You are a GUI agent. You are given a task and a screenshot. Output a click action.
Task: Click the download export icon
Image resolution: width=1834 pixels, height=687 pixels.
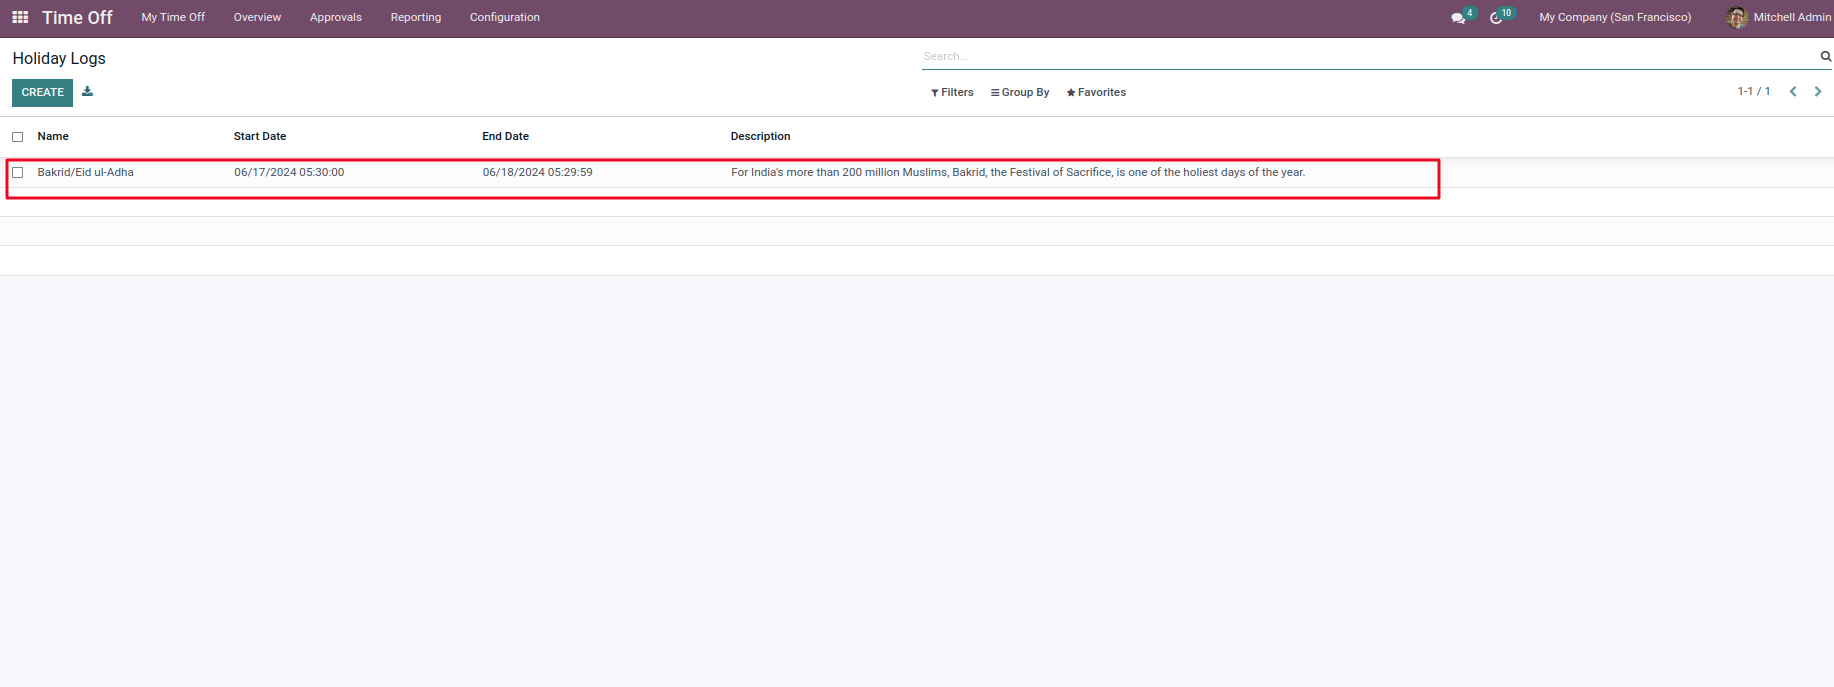tap(88, 91)
